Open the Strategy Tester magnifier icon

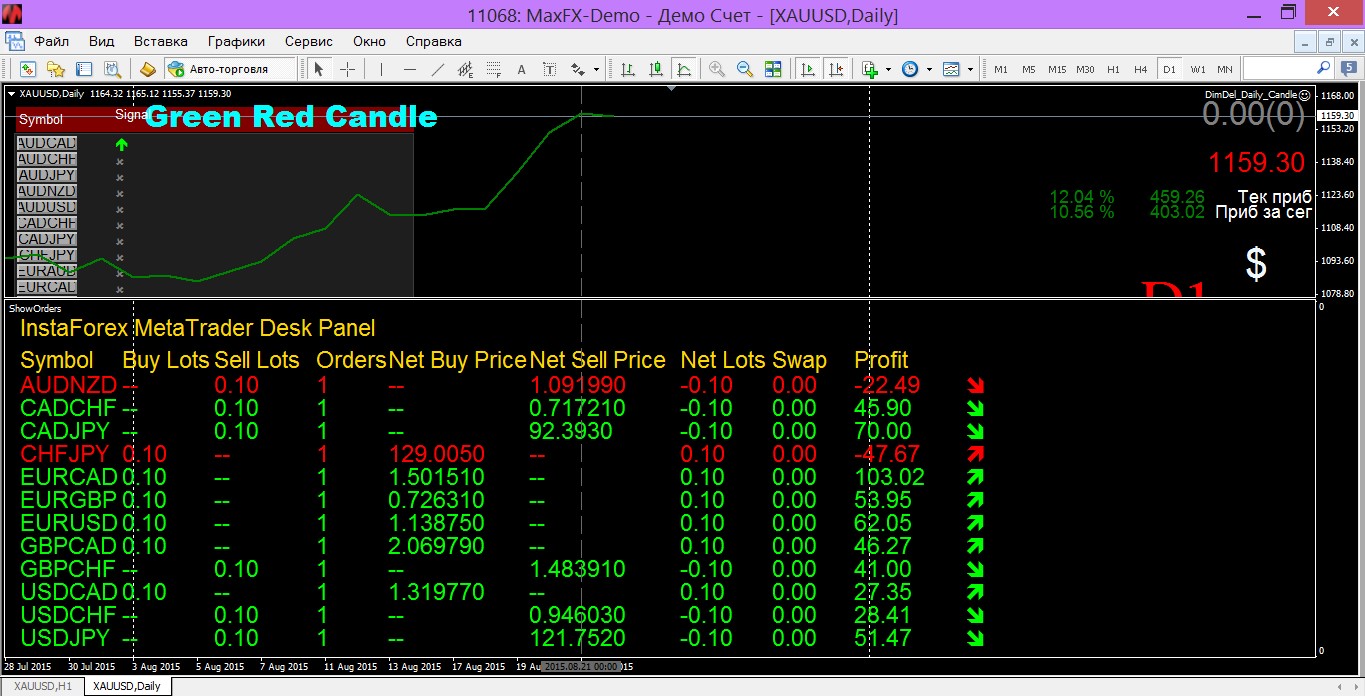(x=112, y=69)
